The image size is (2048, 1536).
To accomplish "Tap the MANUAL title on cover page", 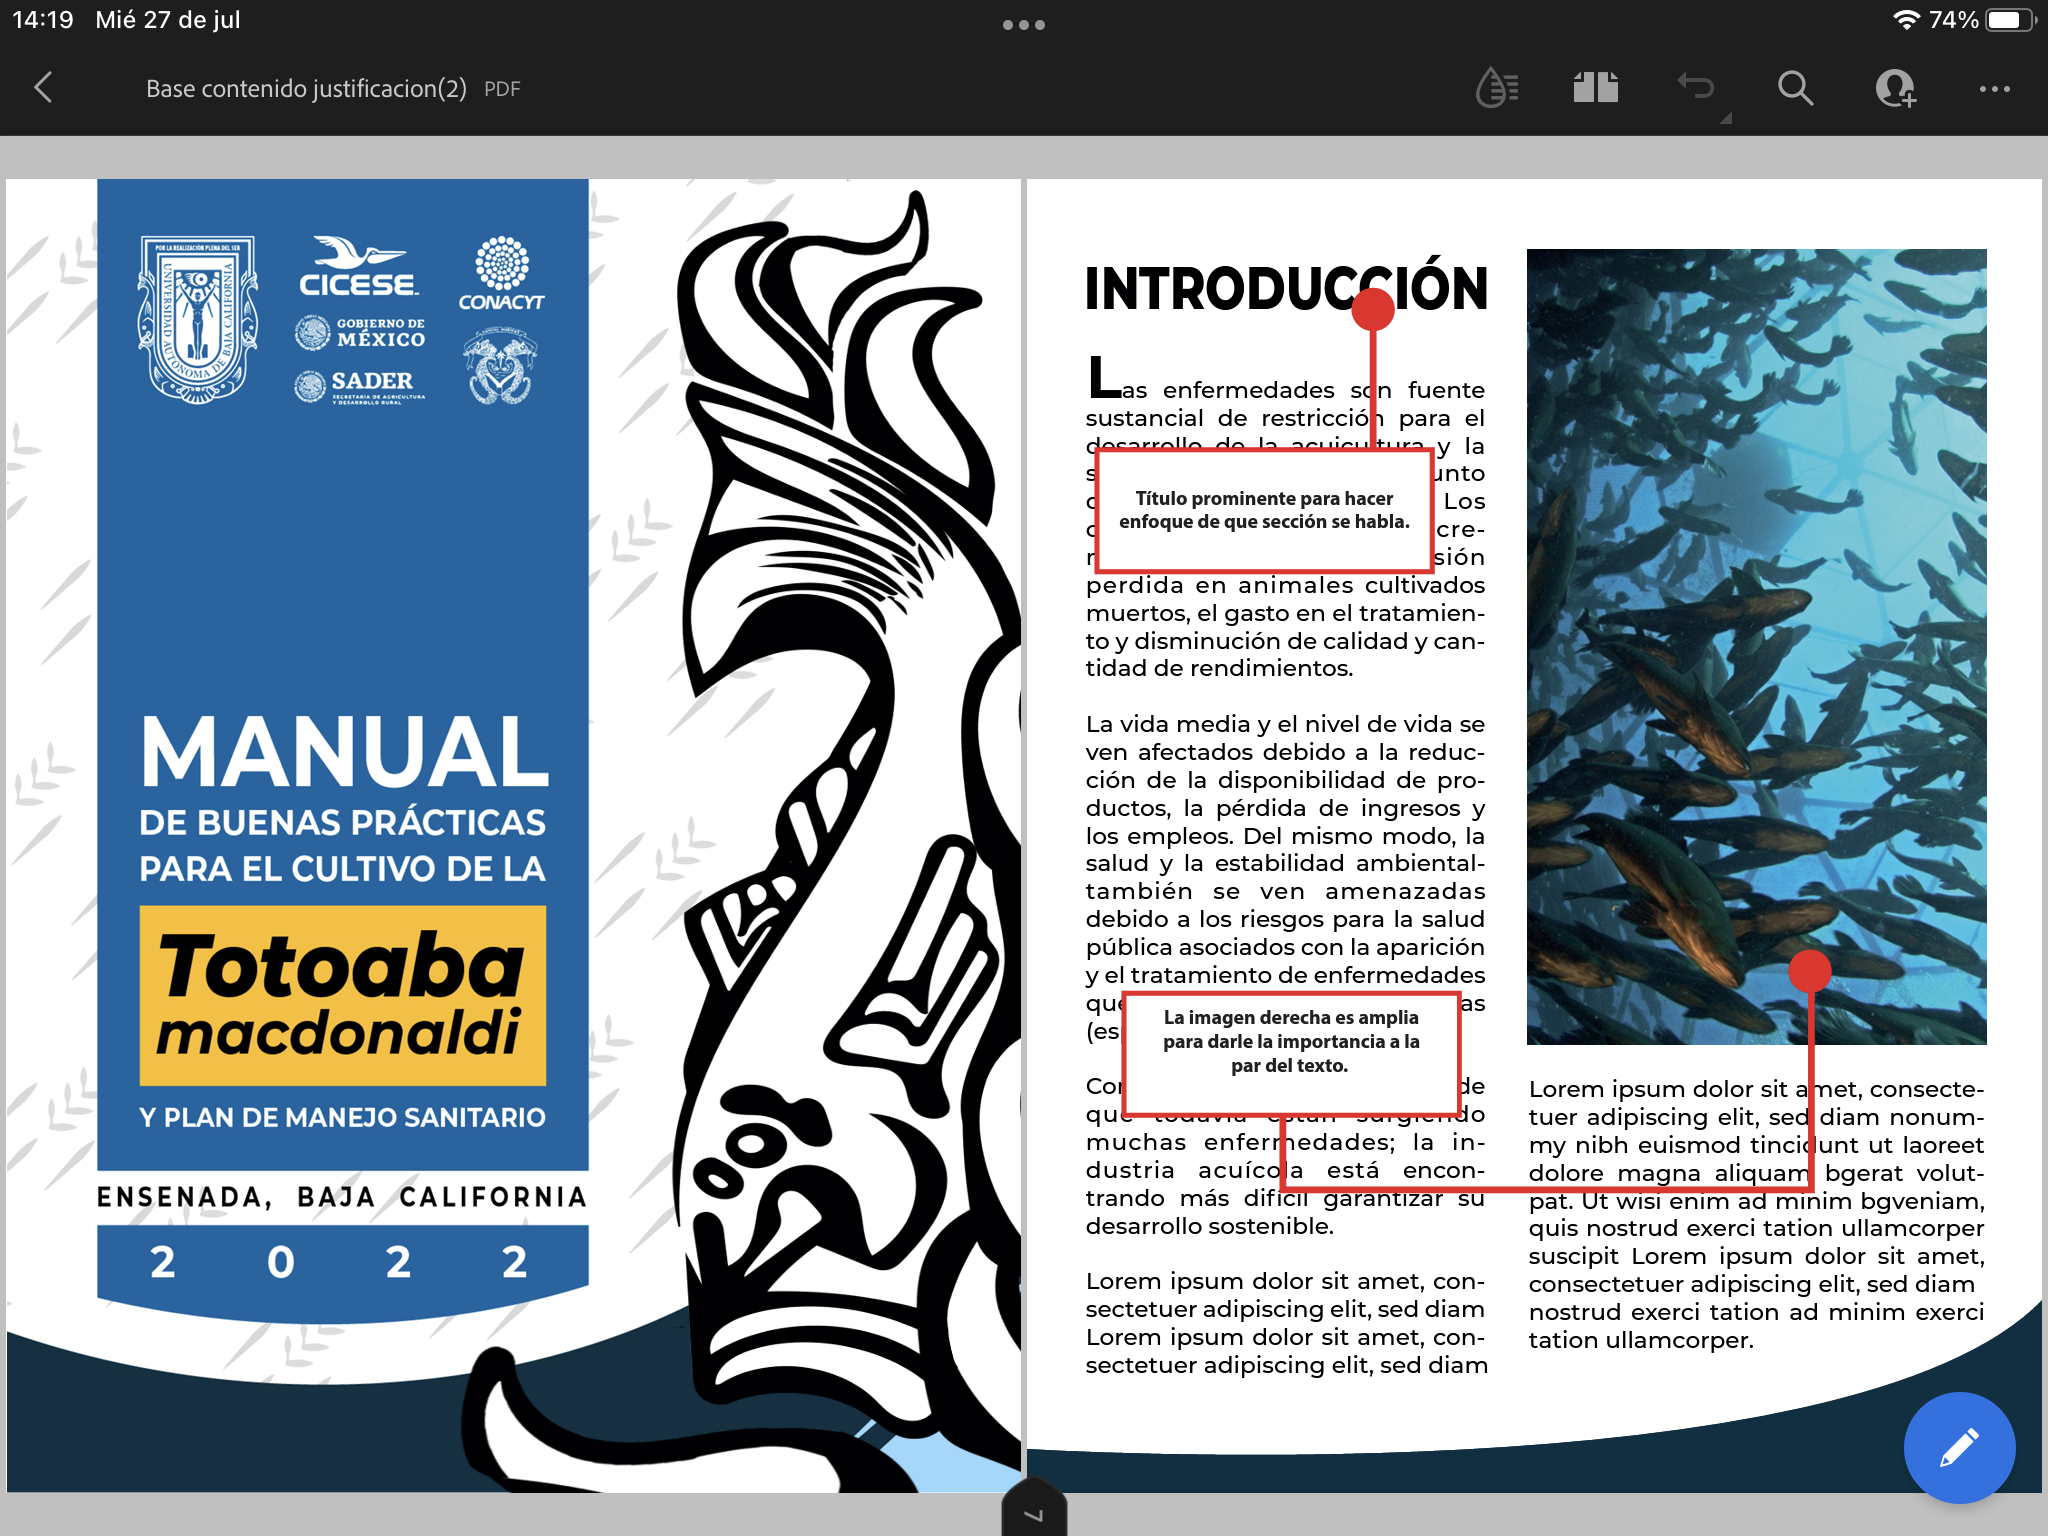I will coord(344,751).
